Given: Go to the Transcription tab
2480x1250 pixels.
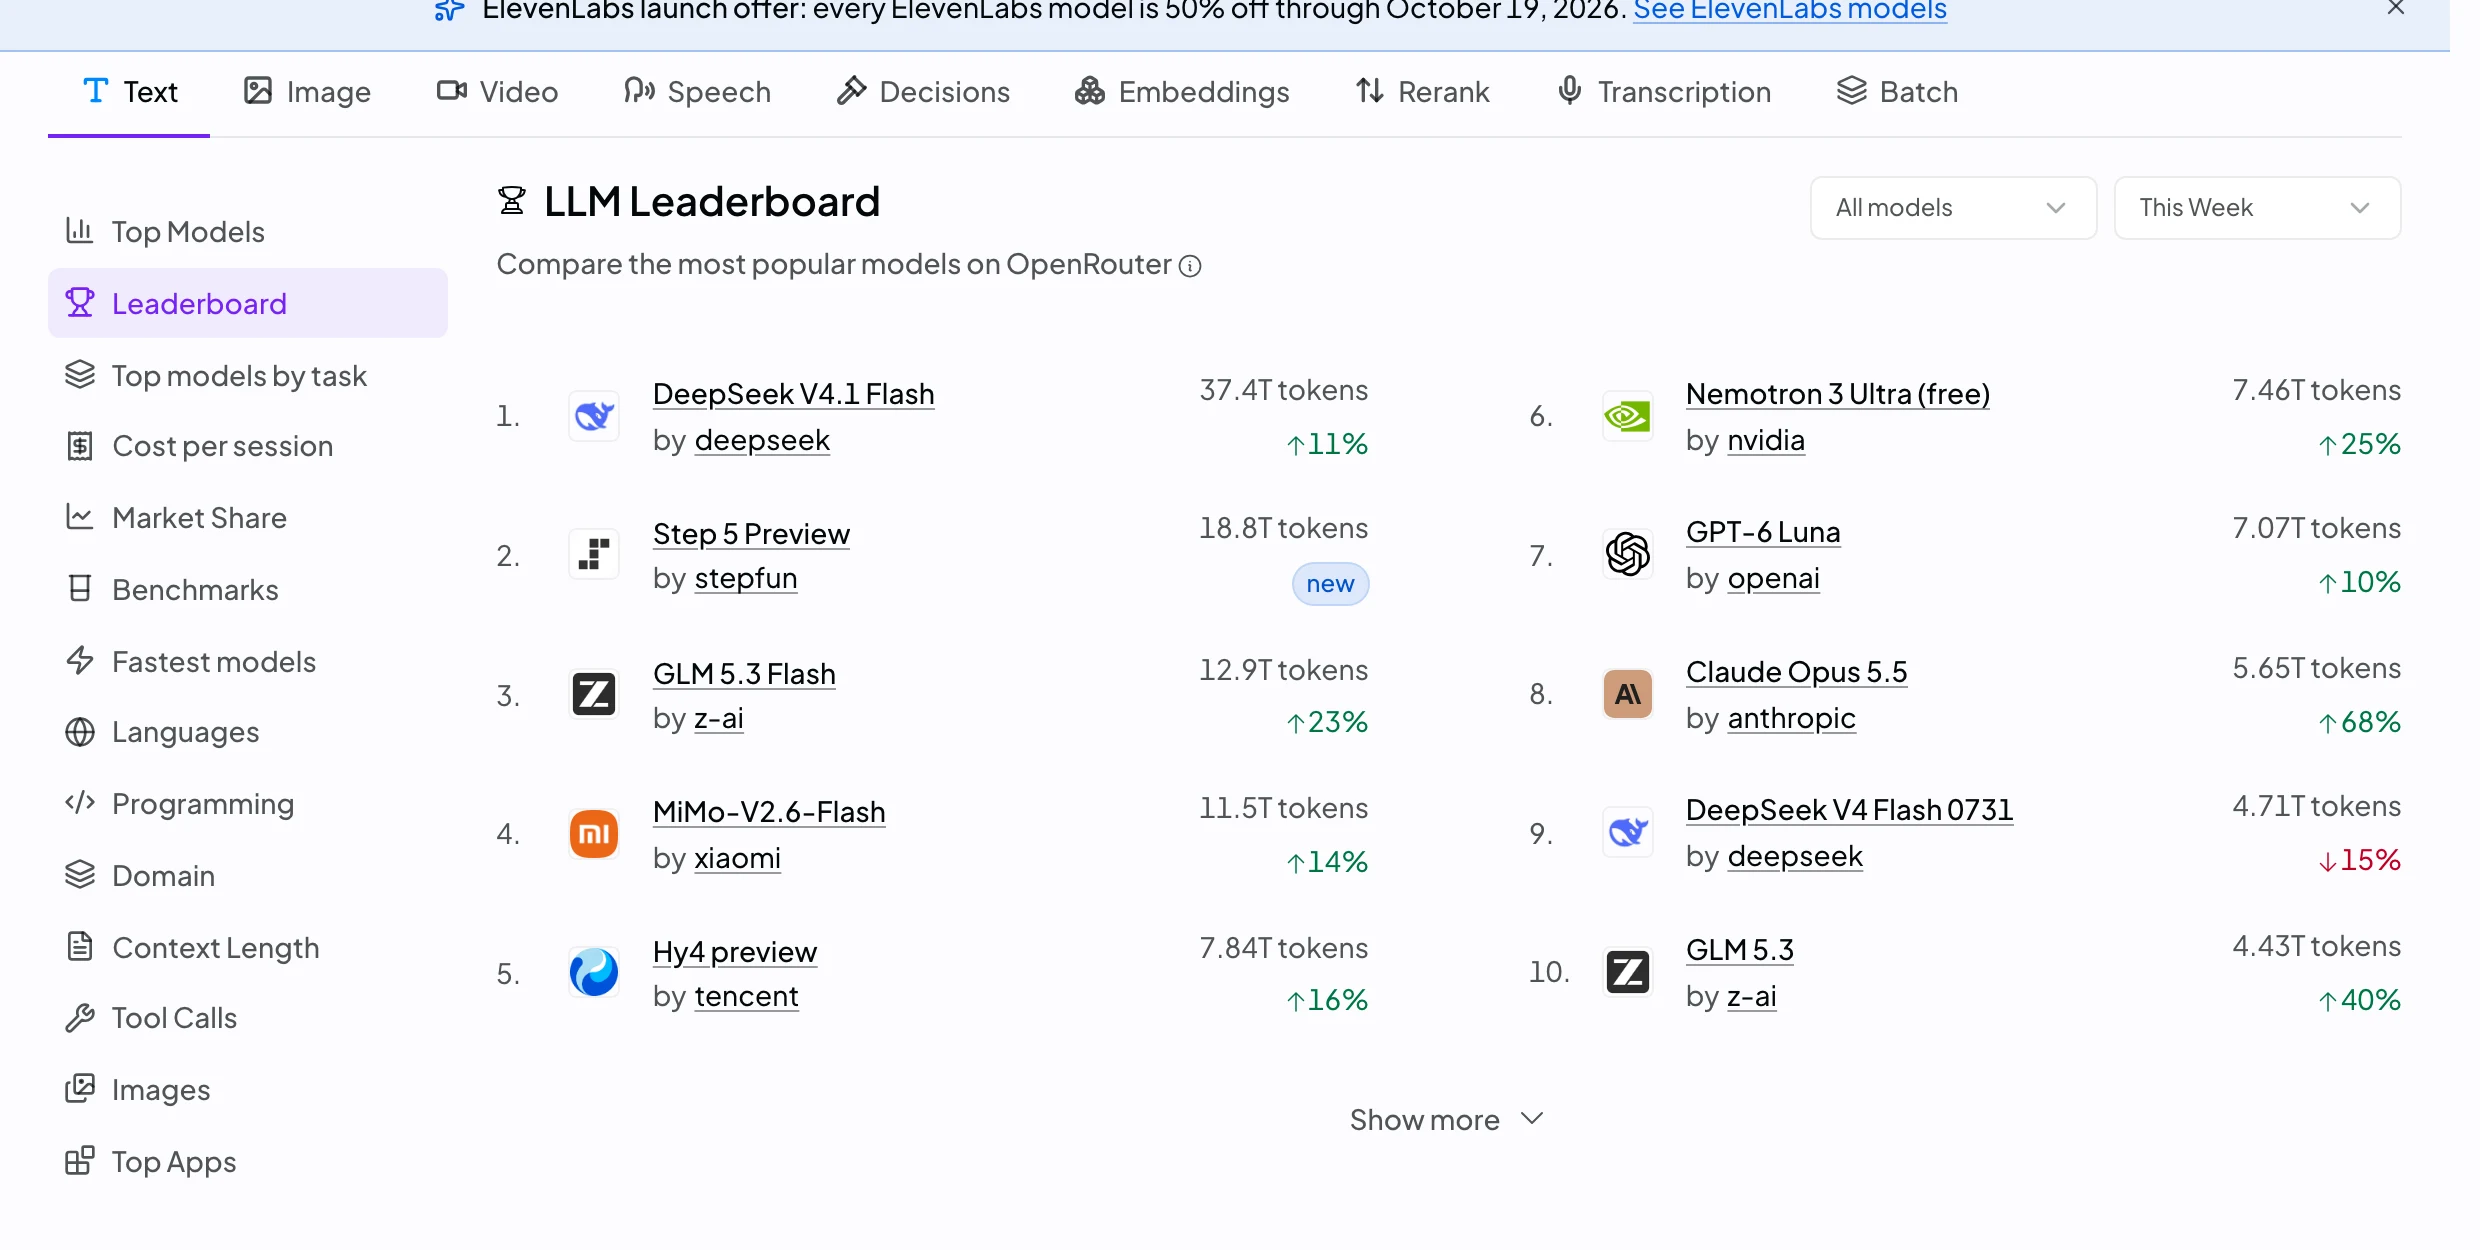Looking at the screenshot, I should 1663,92.
